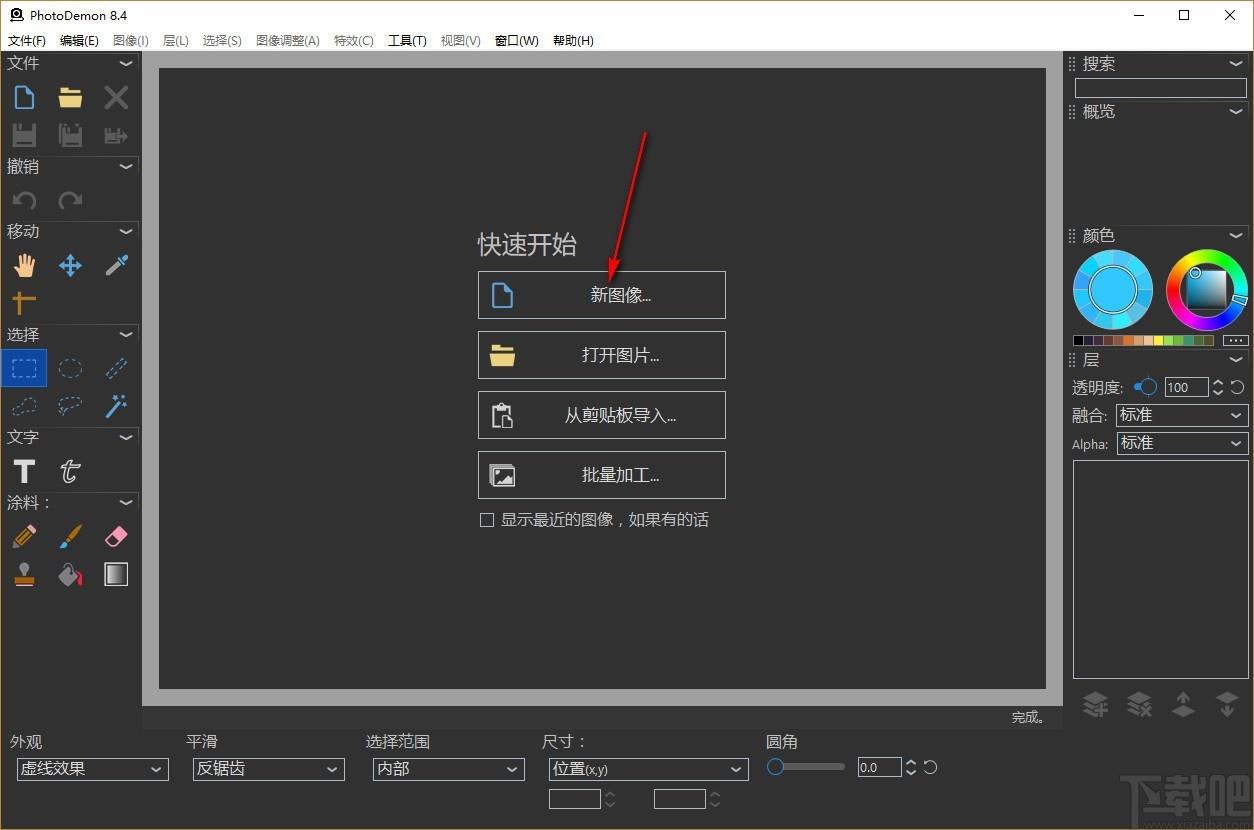This screenshot has width=1254, height=830.
Task: Open the 特效(C) menu
Action: [x=353, y=41]
